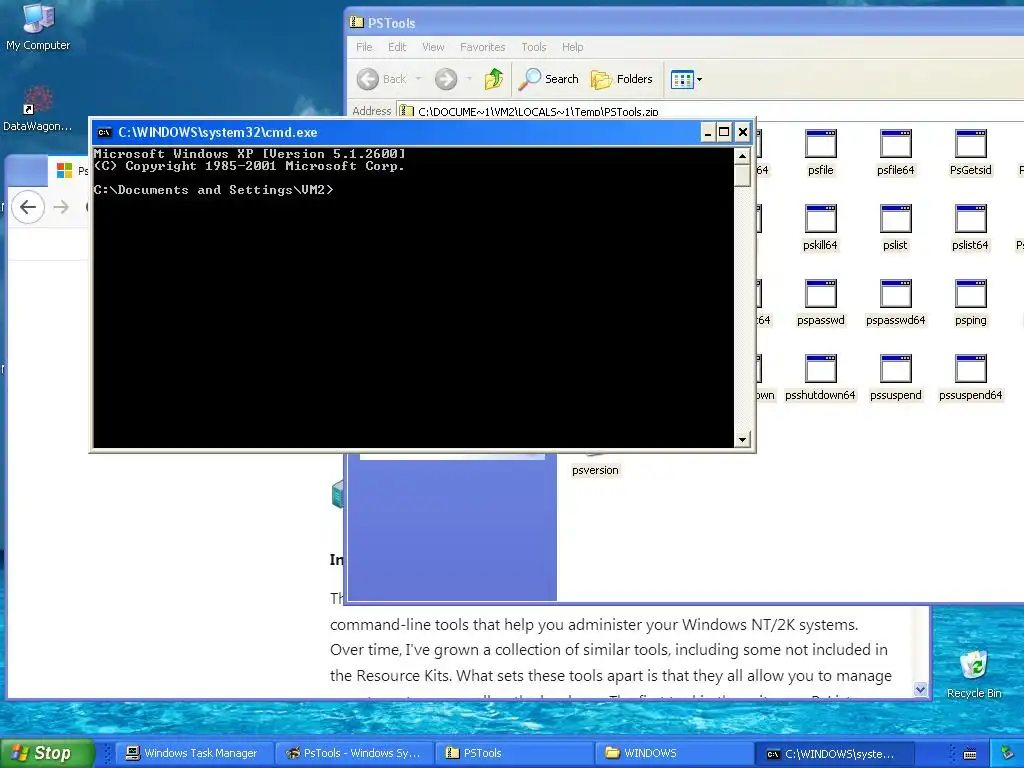Open the Help menu in PSTools

573,47
